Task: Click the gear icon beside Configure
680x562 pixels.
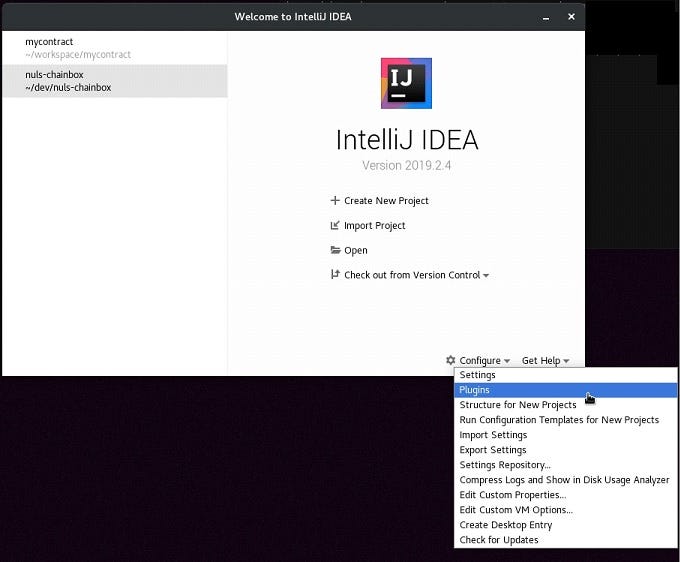Action: coord(451,360)
